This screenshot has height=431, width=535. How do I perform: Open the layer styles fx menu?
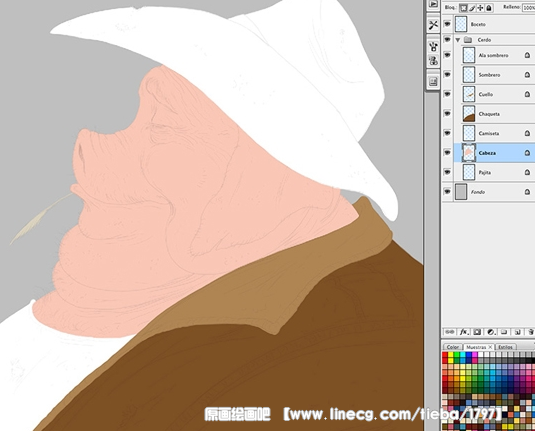click(464, 332)
